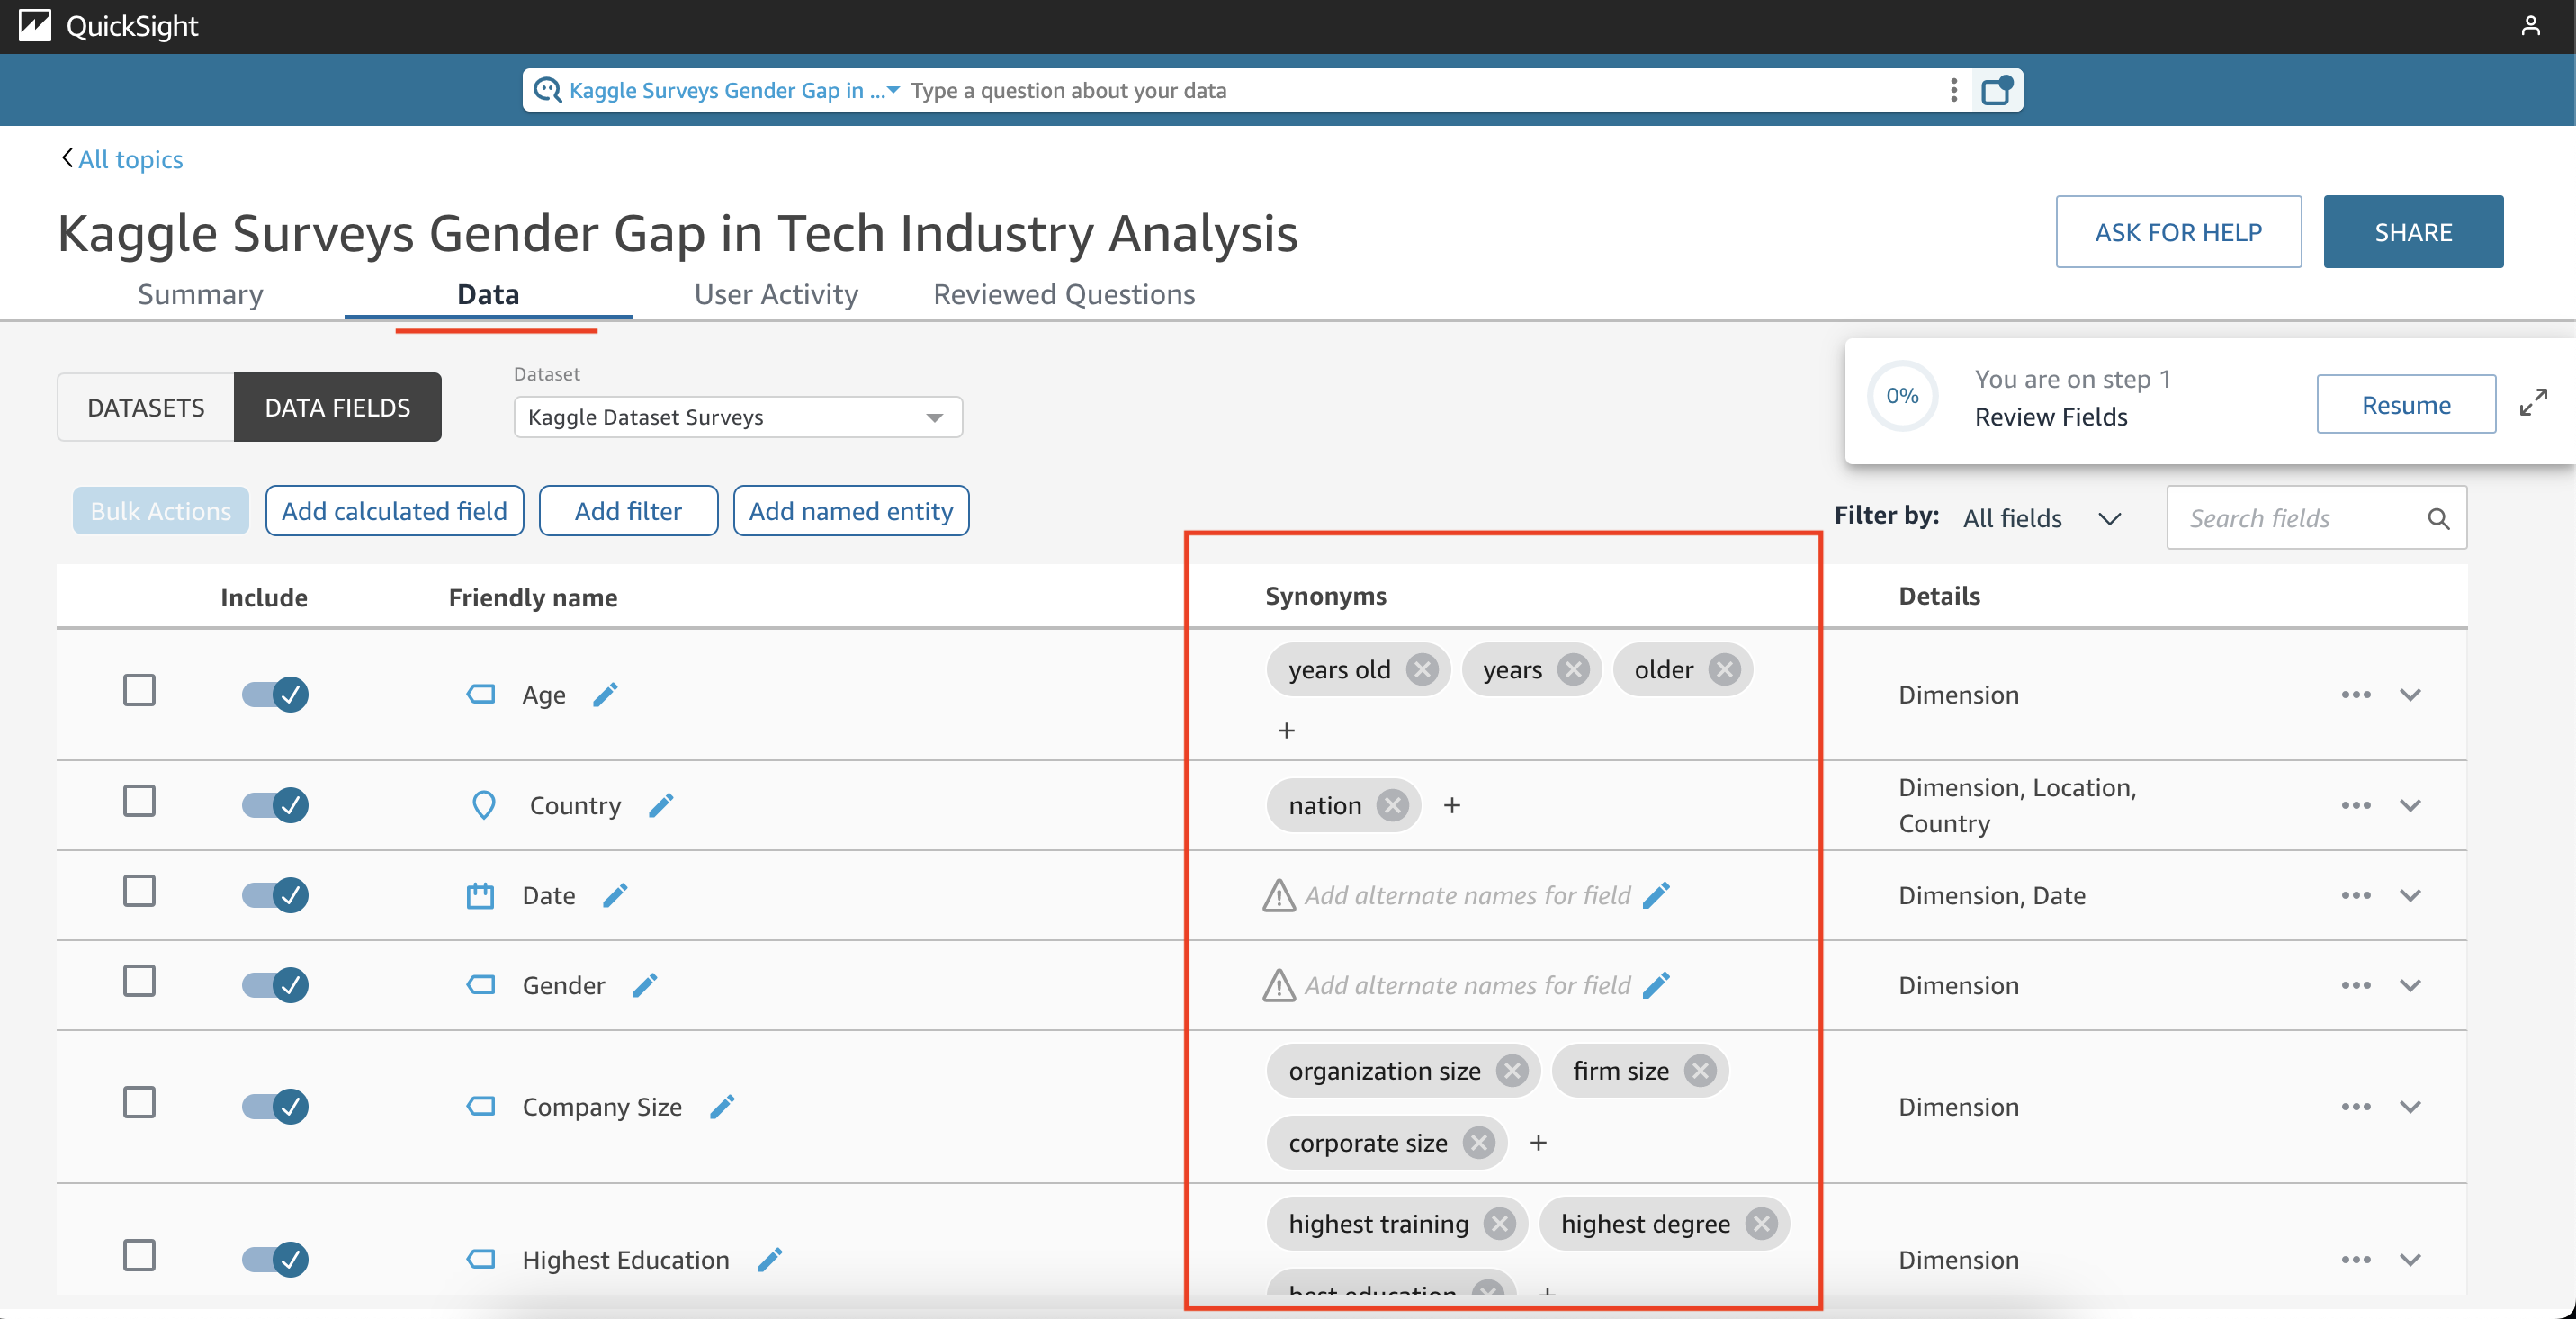Open the search bar options menu (three dots)
This screenshot has width=2576, height=1319.
pyautogui.click(x=1953, y=90)
